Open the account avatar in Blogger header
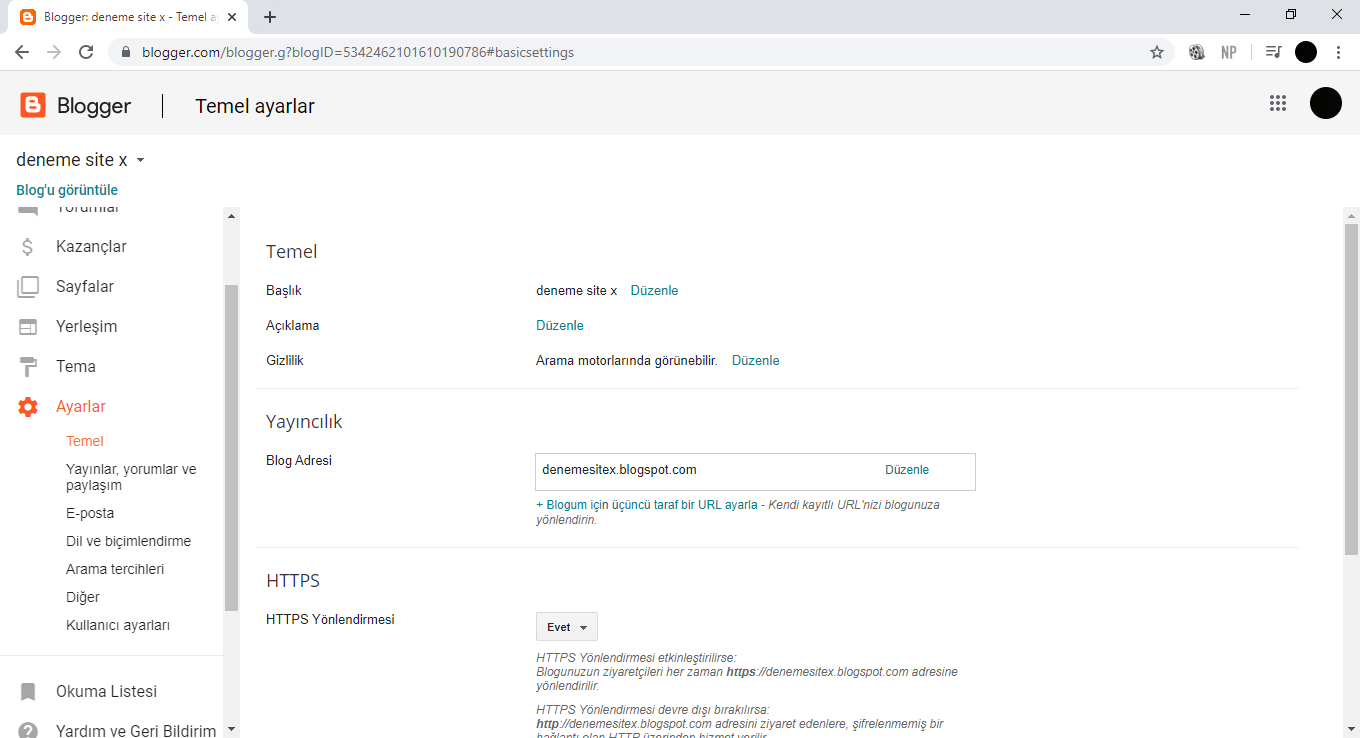The image size is (1360, 738). click(1326, 103)
